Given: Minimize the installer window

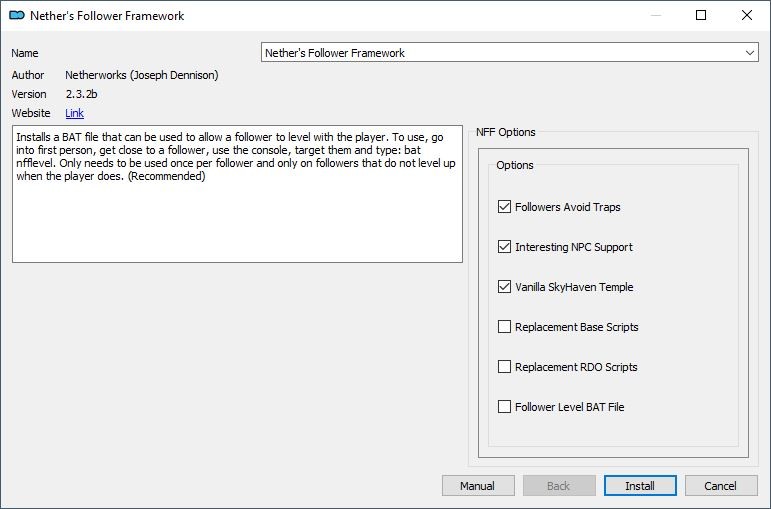Looking at the screenshot, I should (x=655, y=15).
